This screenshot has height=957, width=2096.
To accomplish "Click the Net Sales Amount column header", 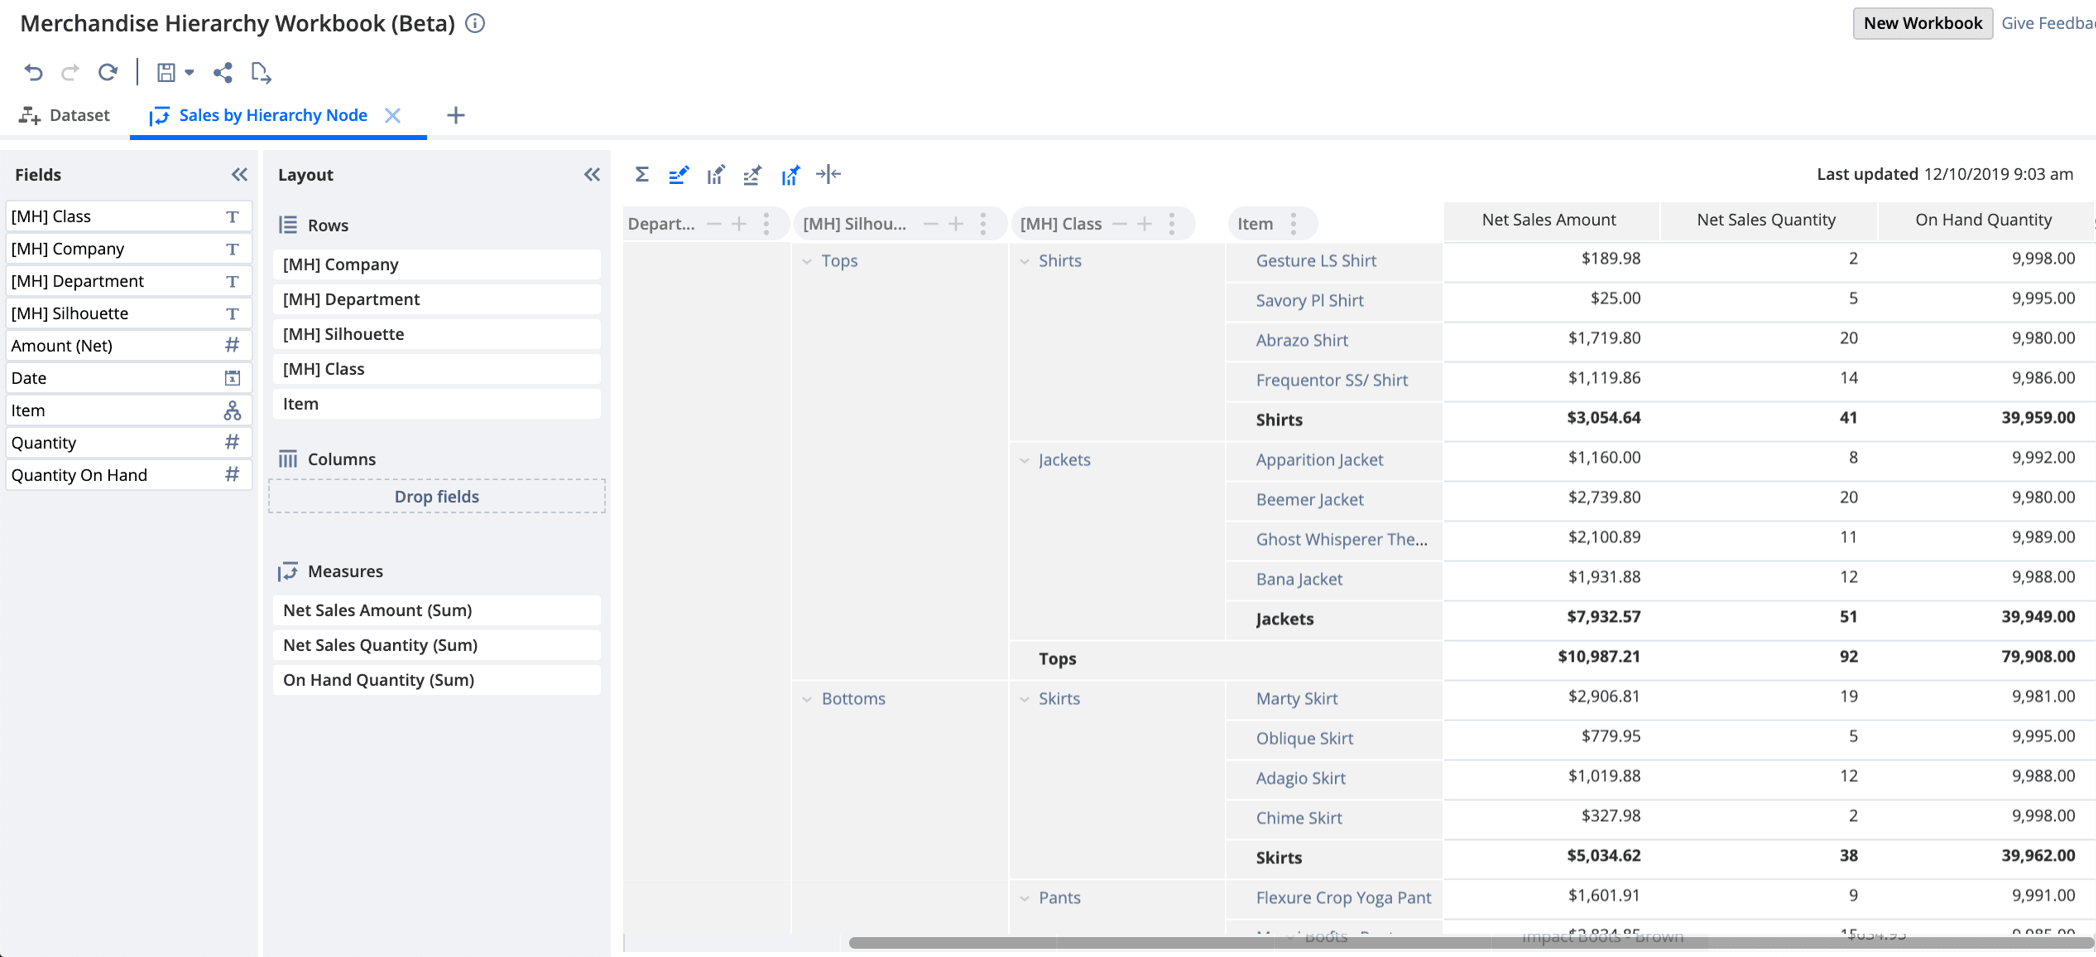I will [x=1549, y=220].
